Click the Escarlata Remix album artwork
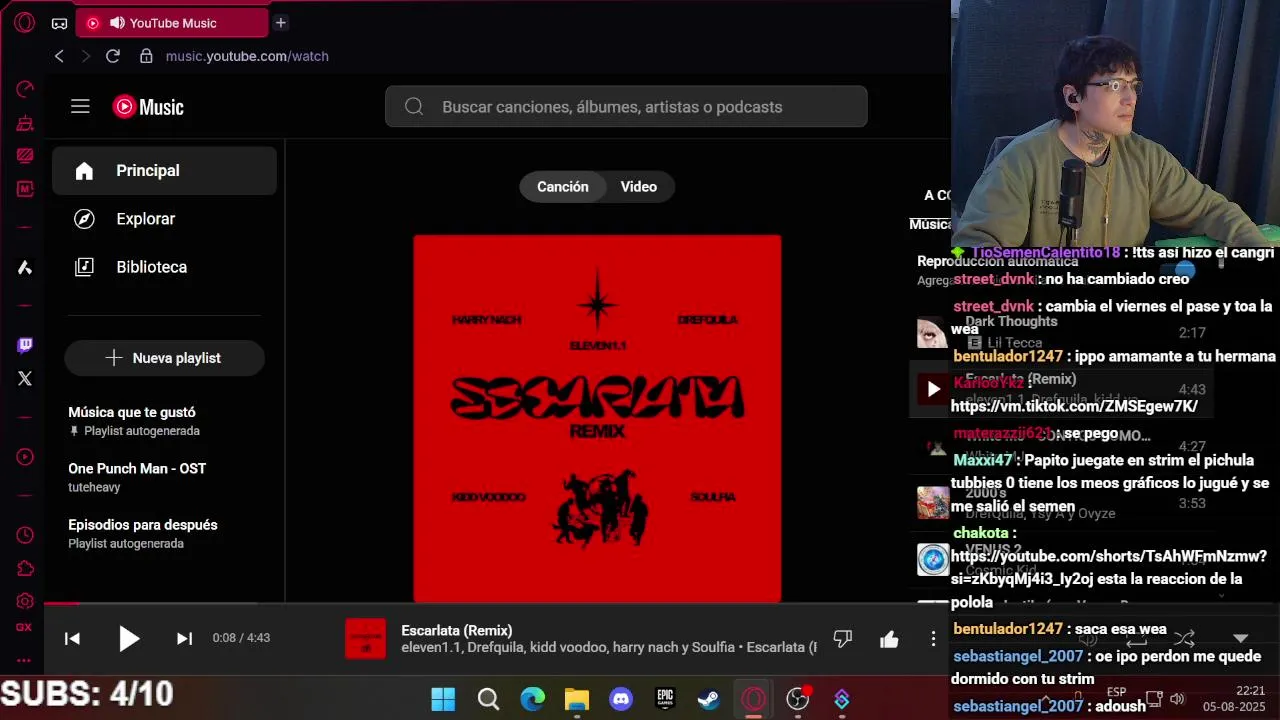This screenshot has width=1280, height=720. (597, 419)
